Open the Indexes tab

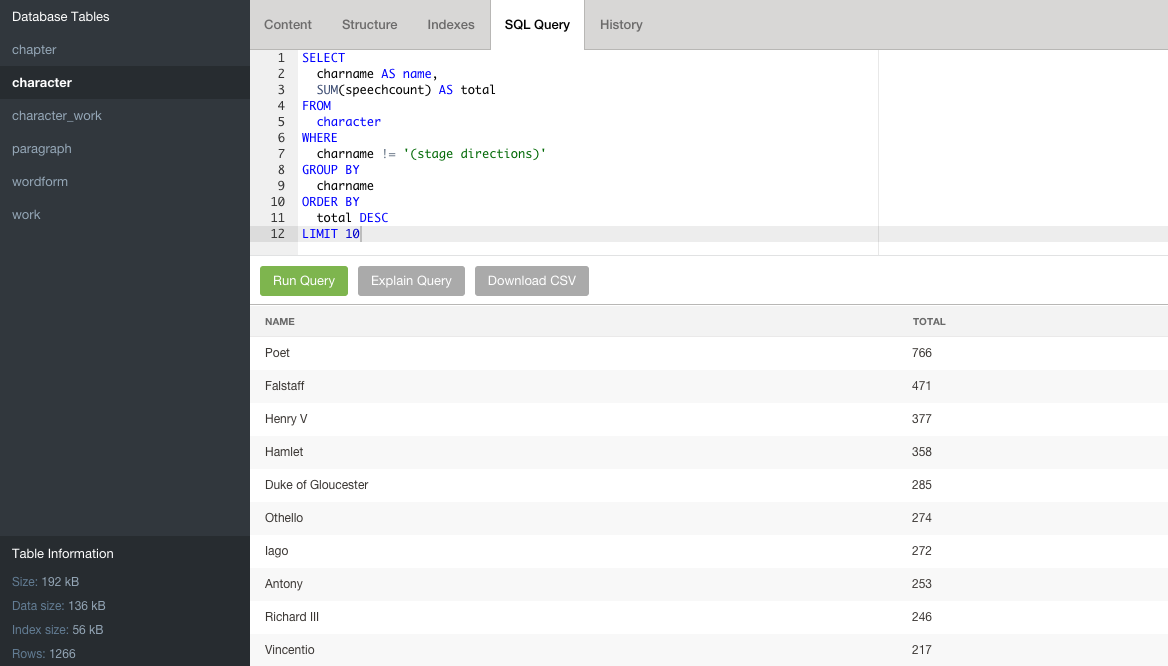pos(451,25)
